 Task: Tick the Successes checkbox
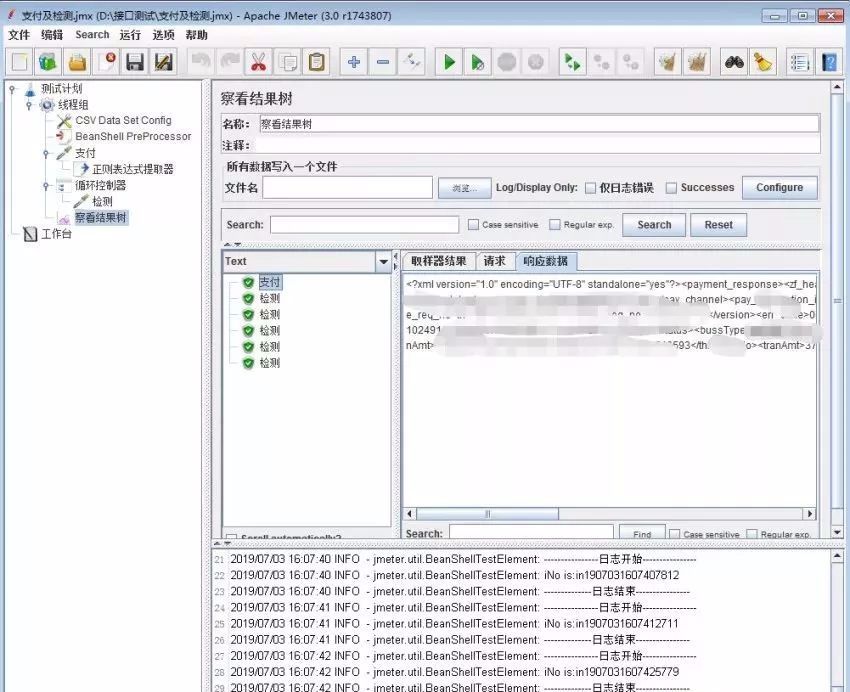coord(671,188)
